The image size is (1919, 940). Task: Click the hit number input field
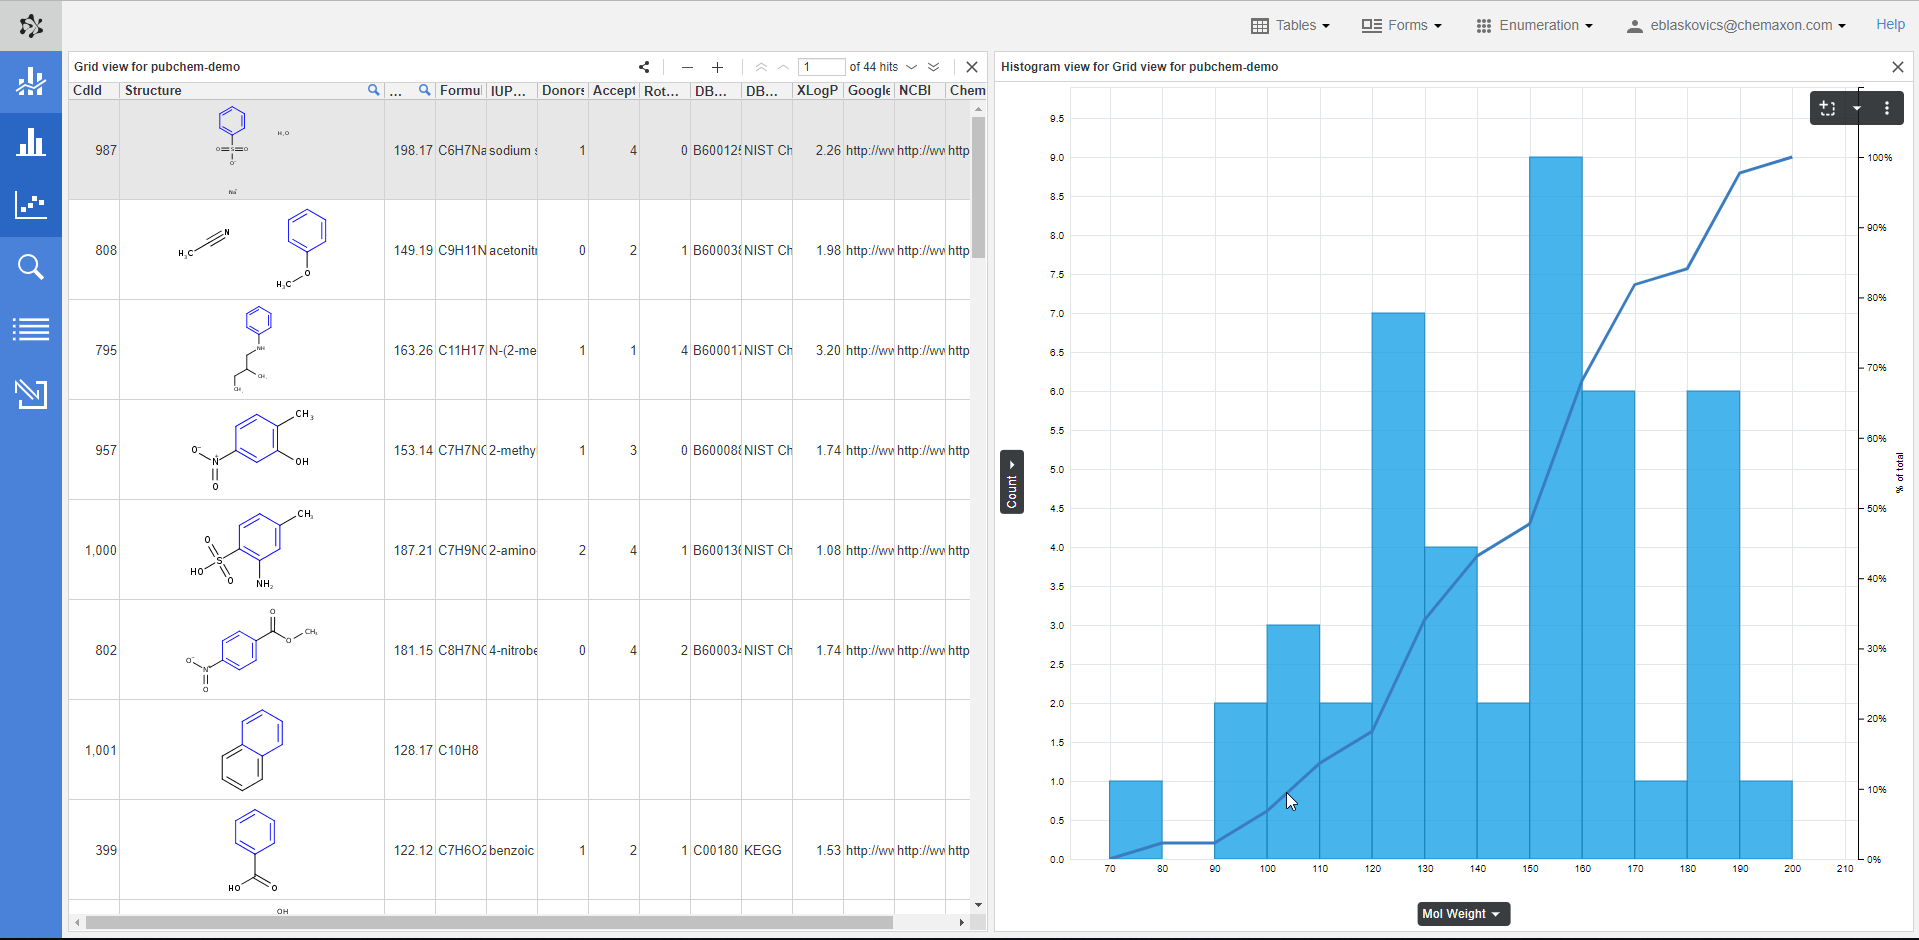(821, 67)
